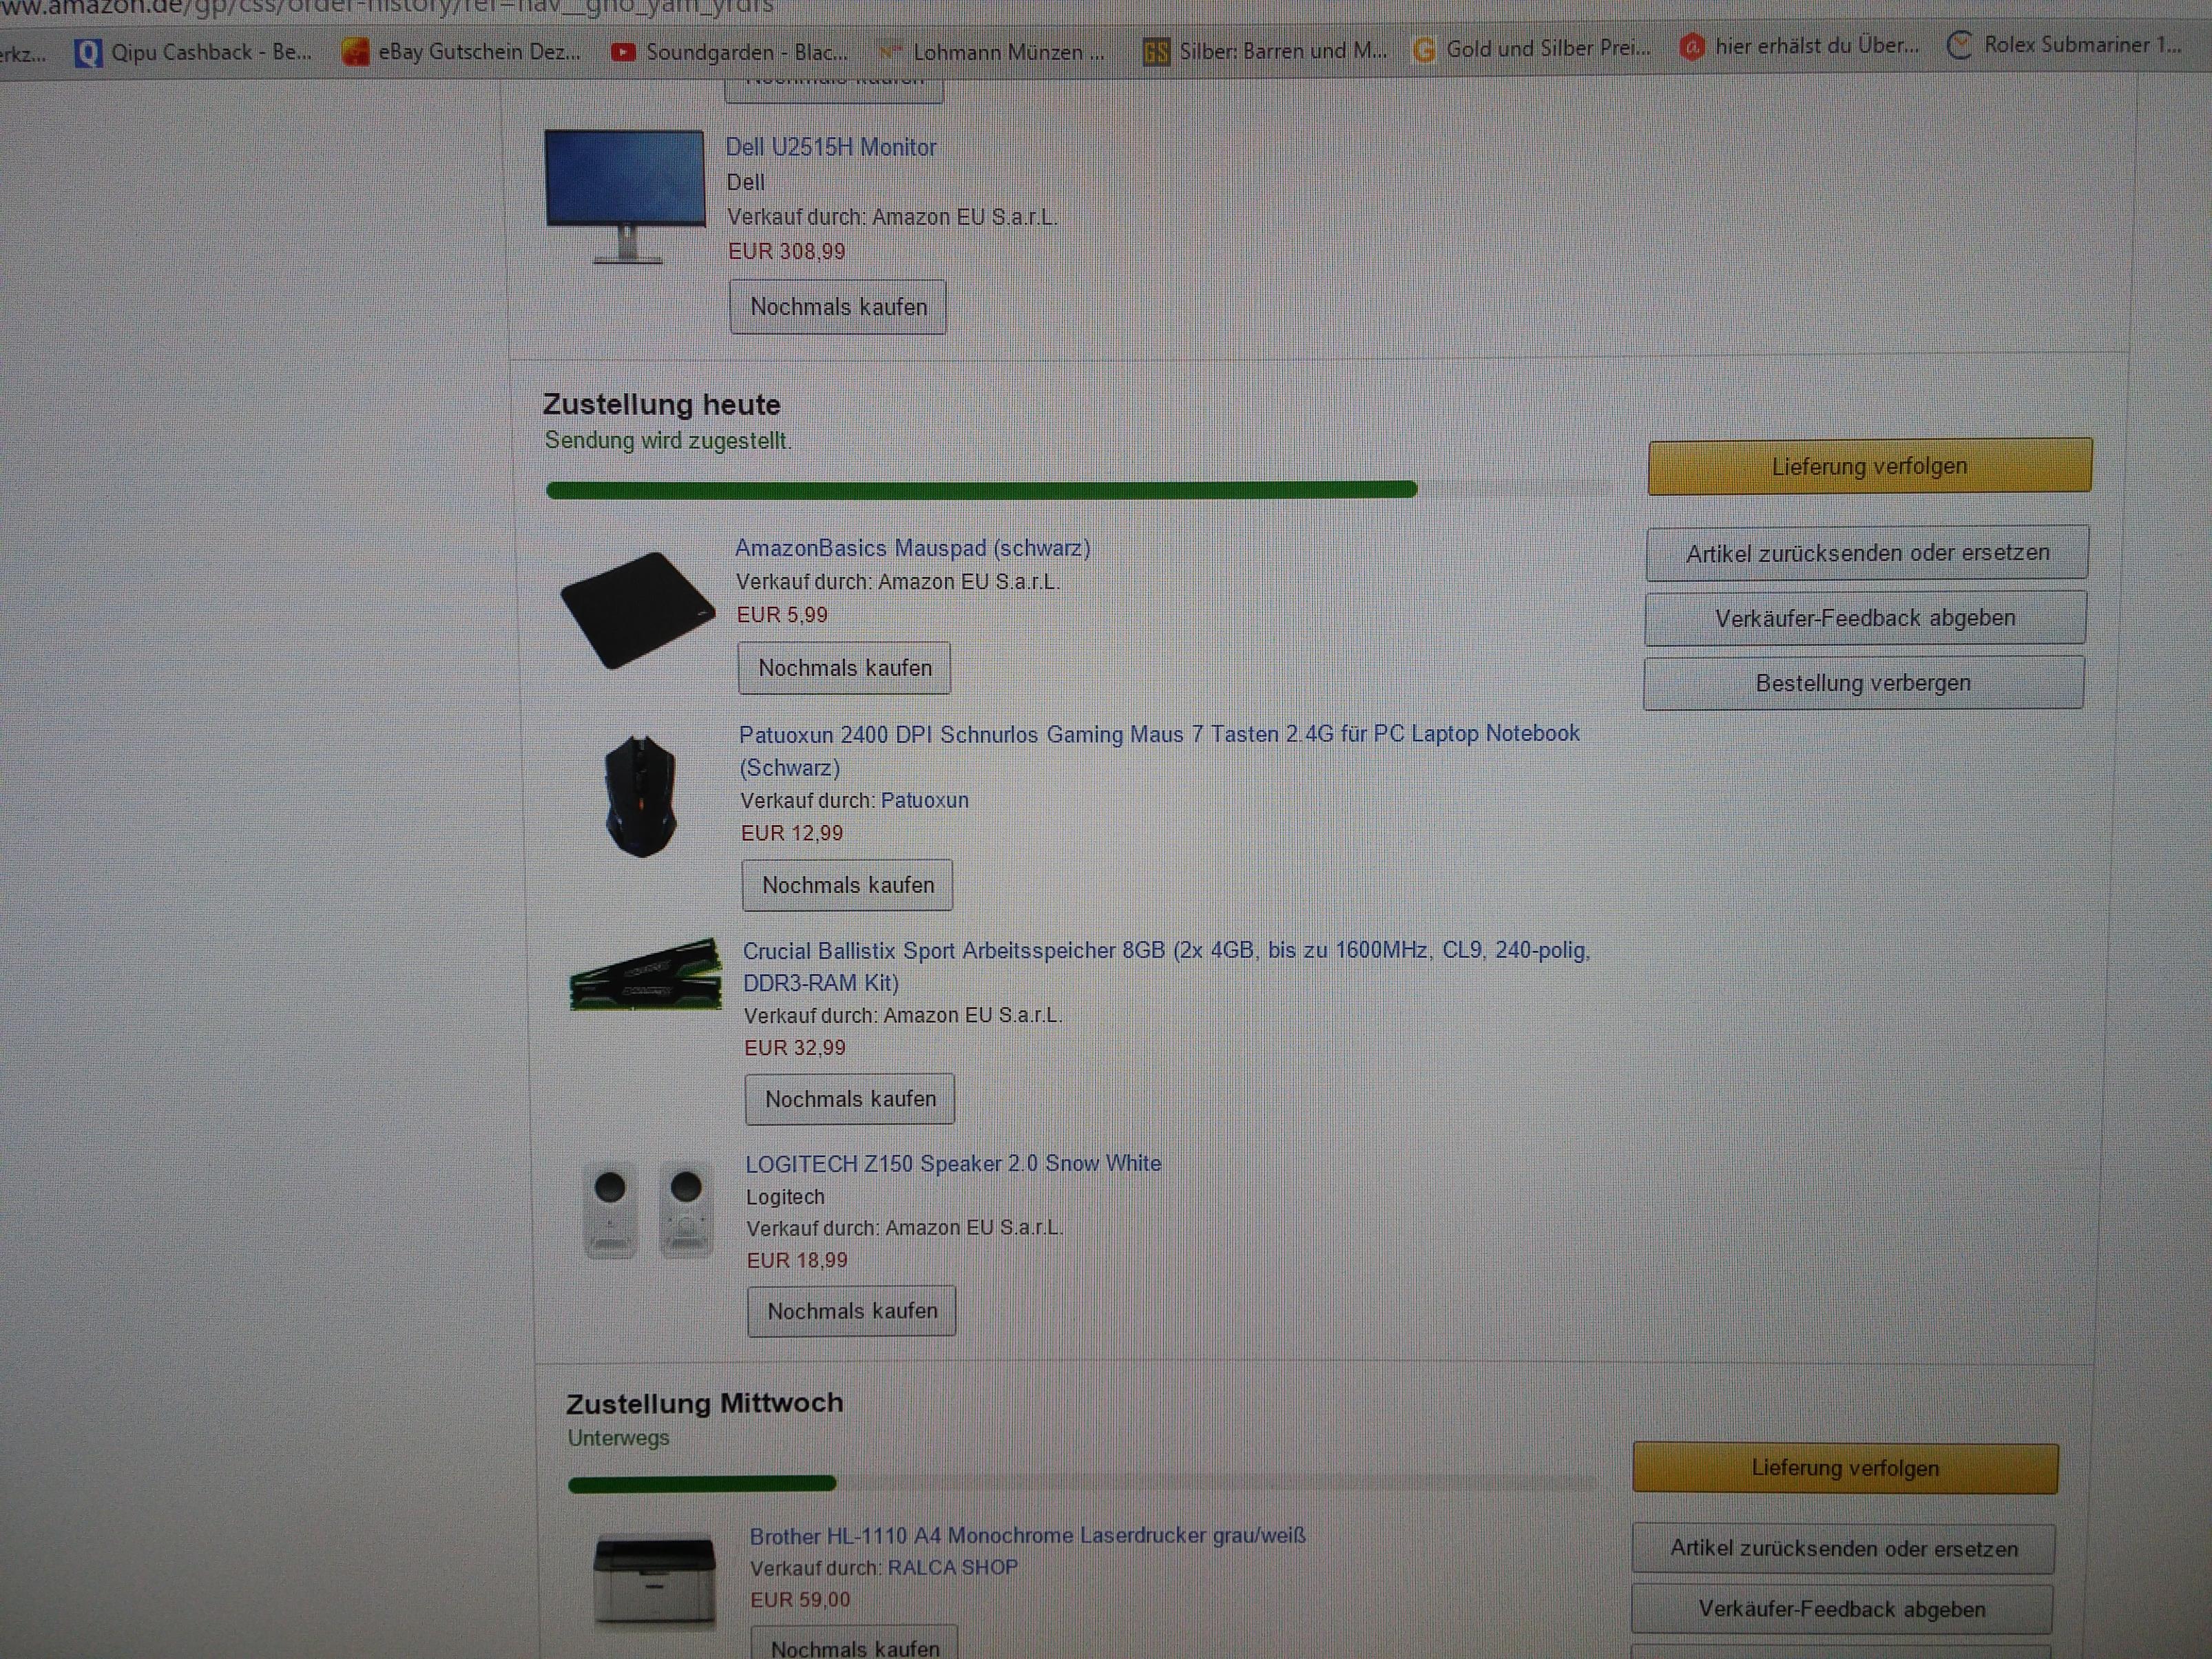Open 'hier erhältst du Über' bookmark
This screenshot has width=2212, height=1659.
[x=1799, y=46]
